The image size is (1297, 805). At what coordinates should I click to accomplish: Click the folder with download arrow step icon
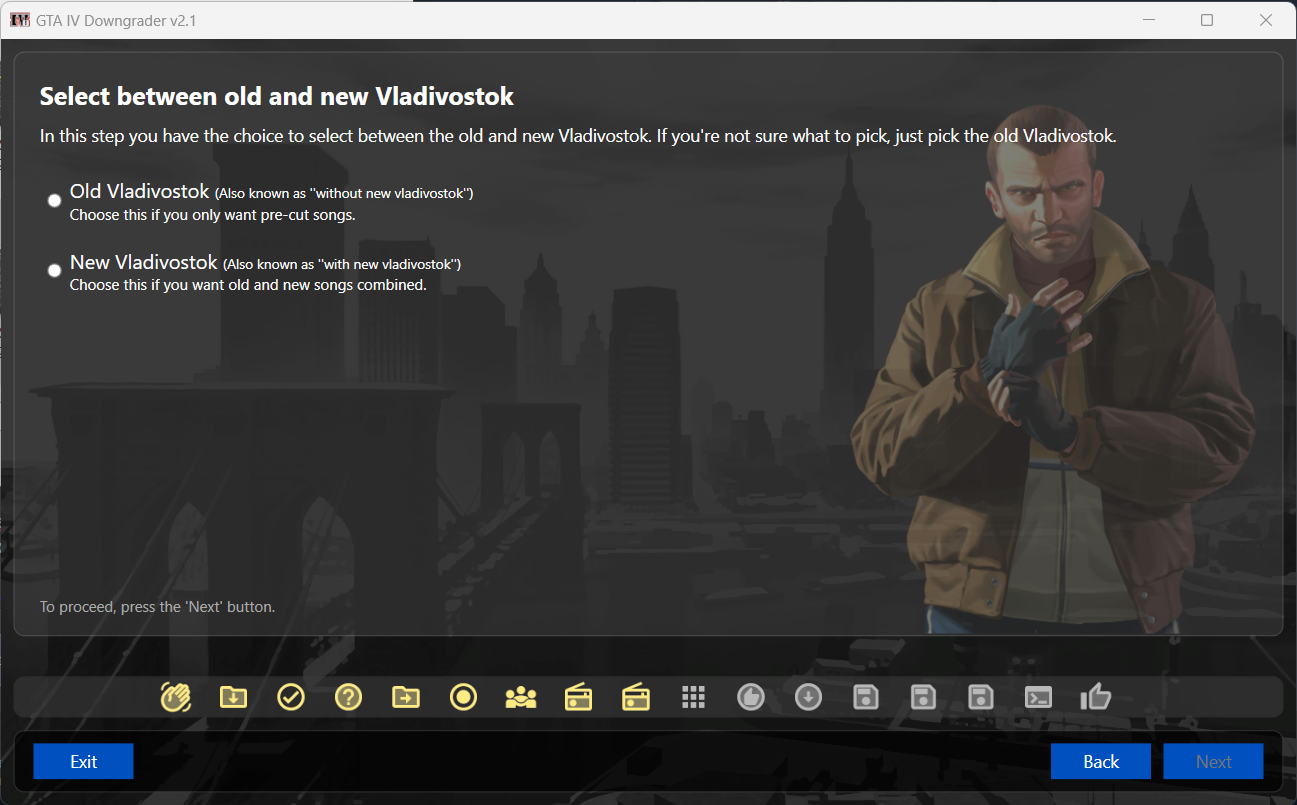[233, 697]
